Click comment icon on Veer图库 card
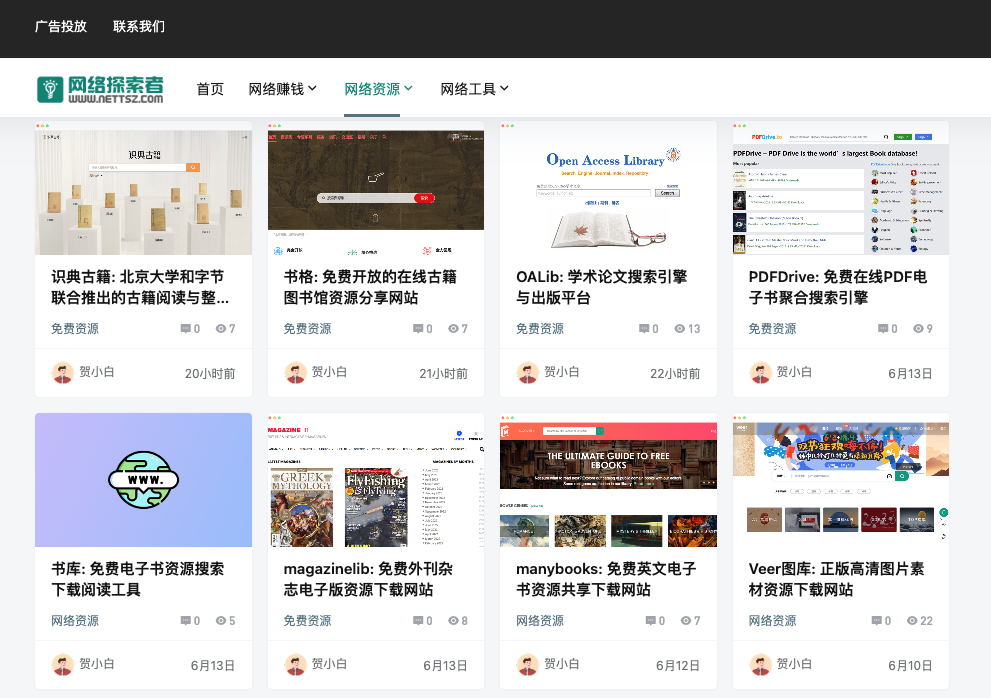991x698 pixels. coord(877,621)
